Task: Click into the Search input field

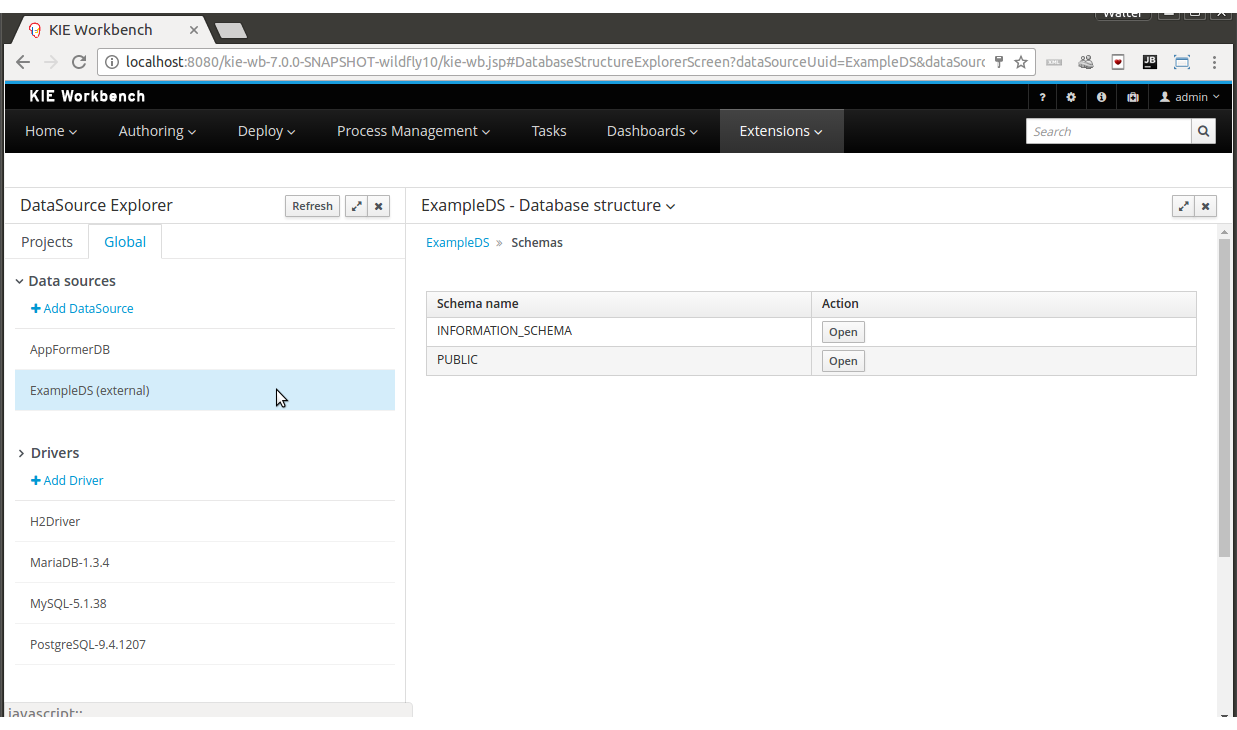Action: pos(1108,131)
